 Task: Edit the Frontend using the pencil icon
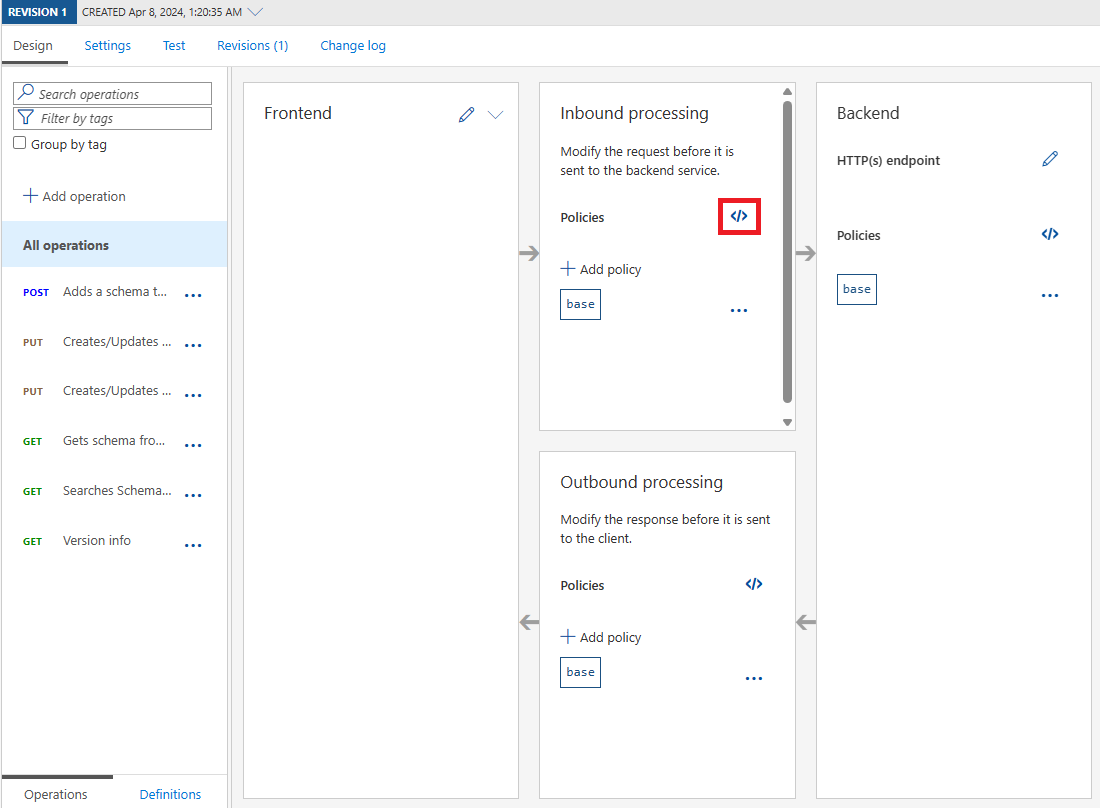466,113
